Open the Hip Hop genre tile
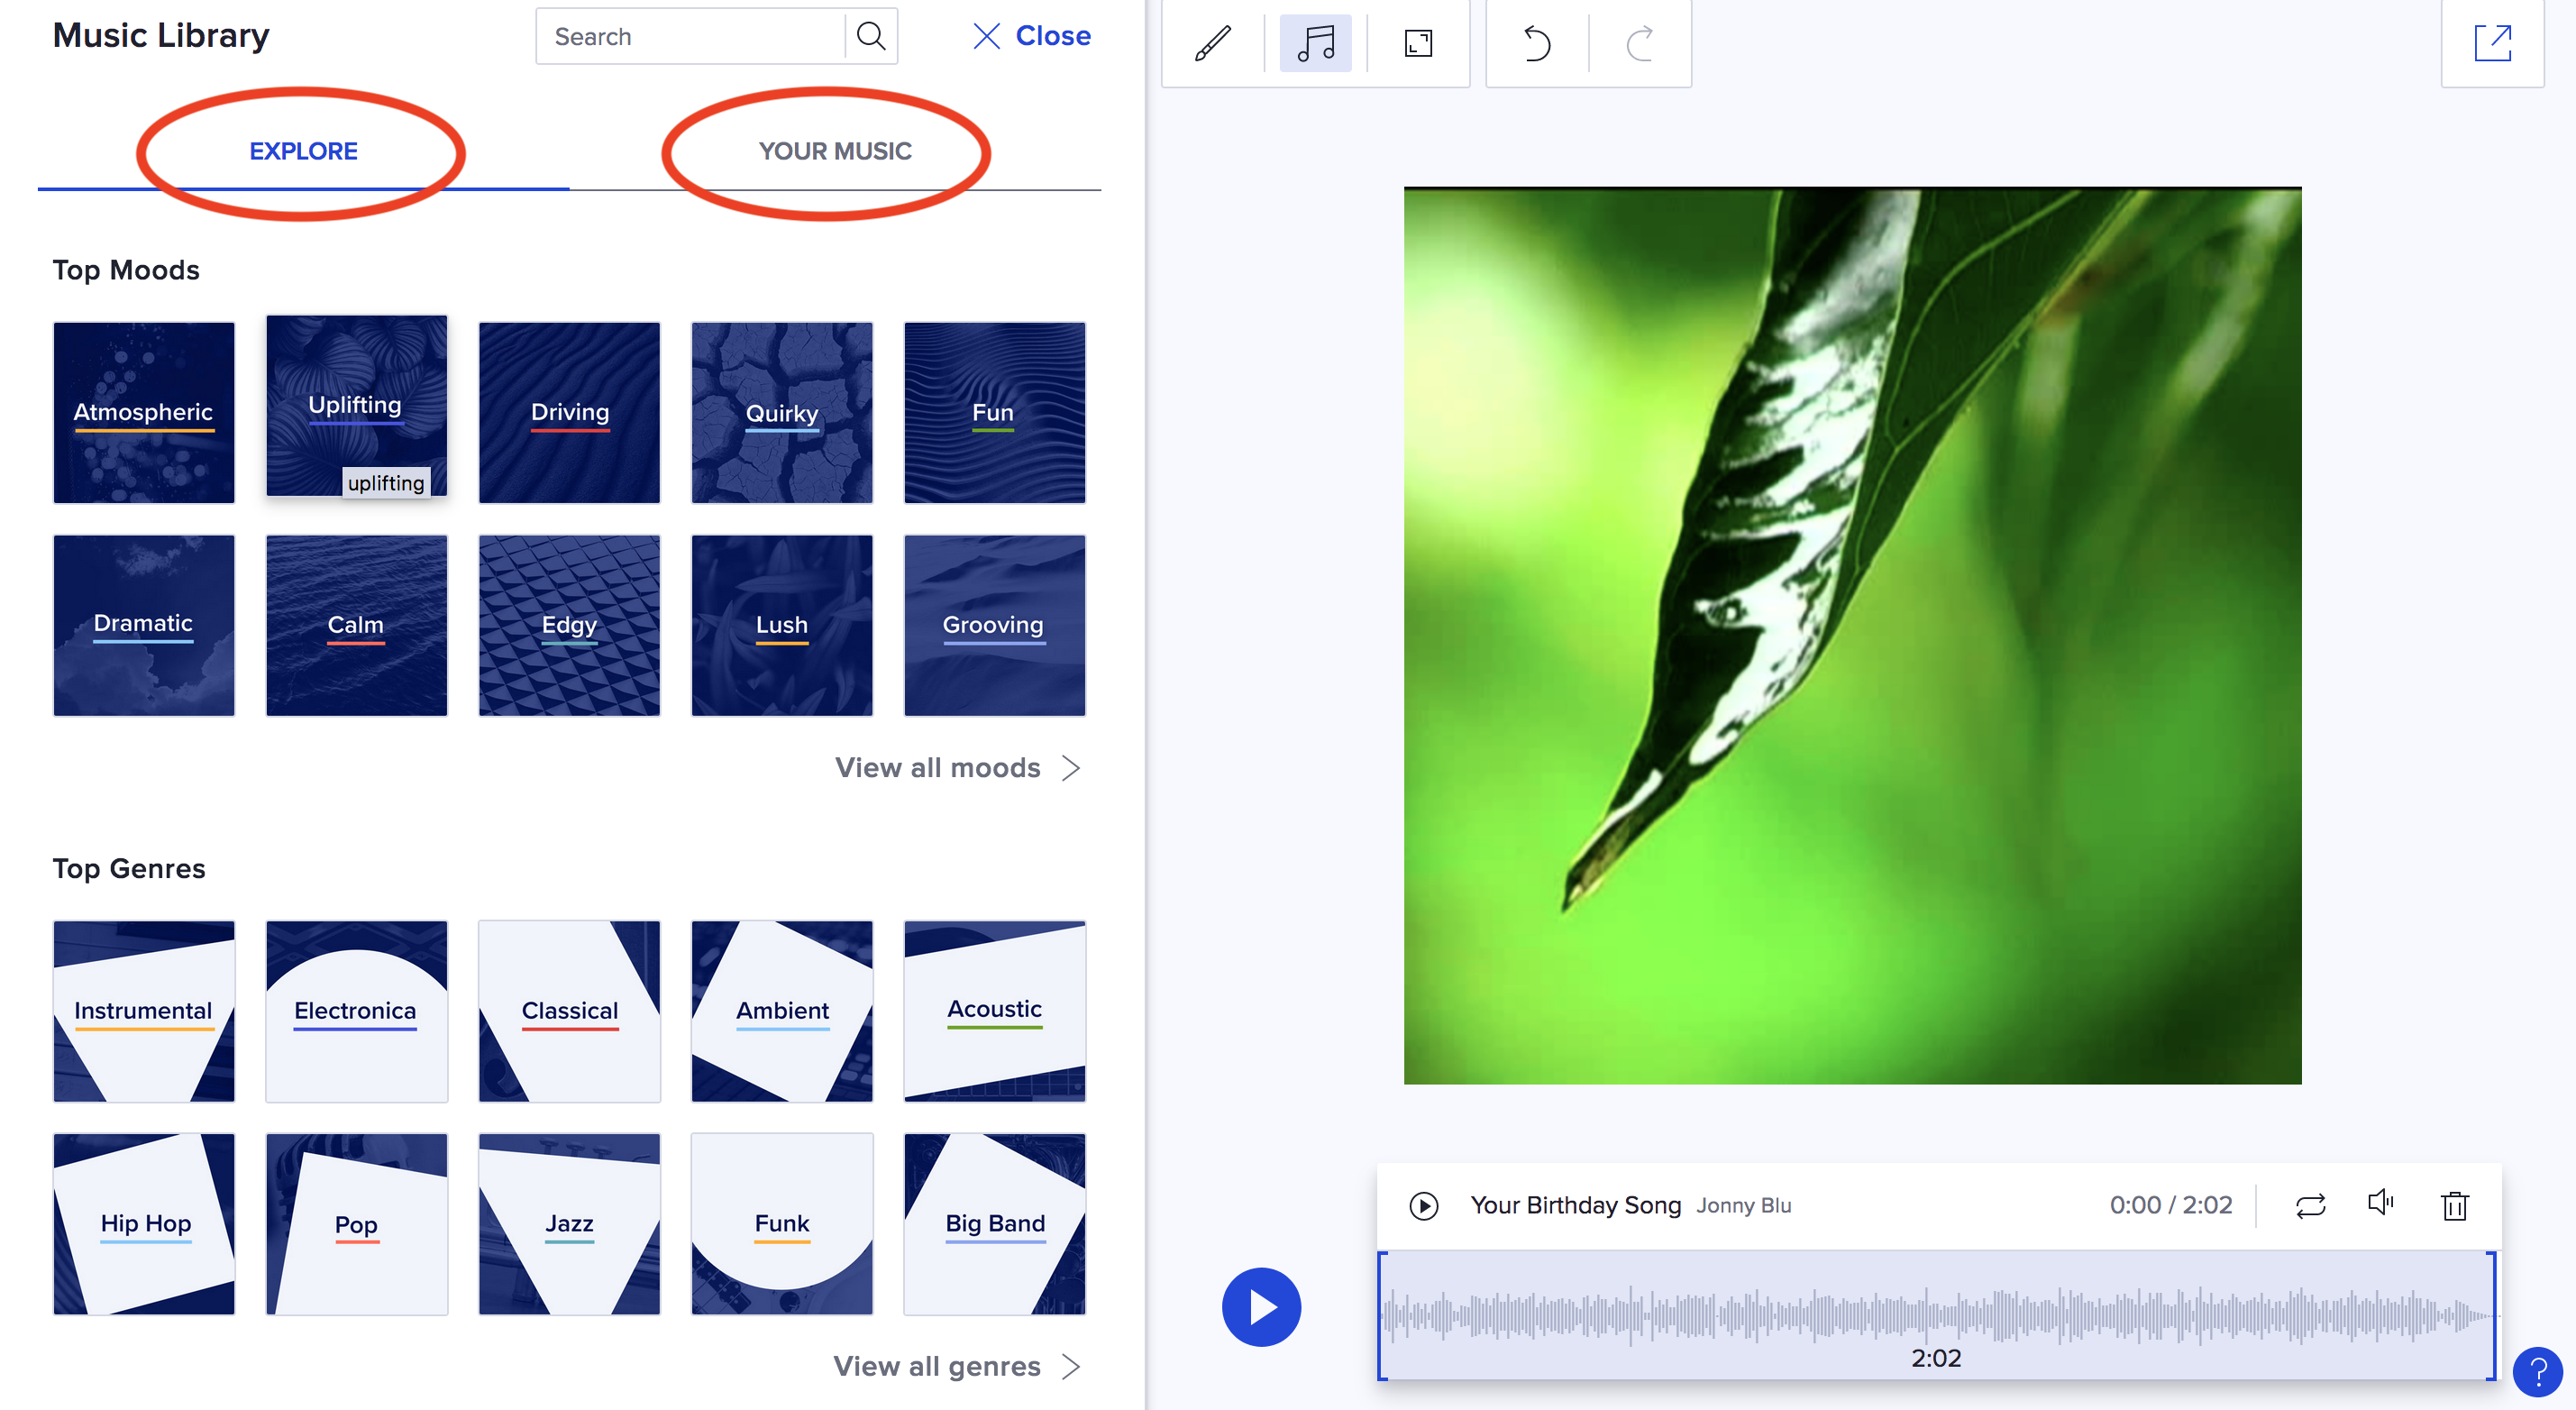This screenshot has height=1410, width=2576. [x=144, y=1223]
